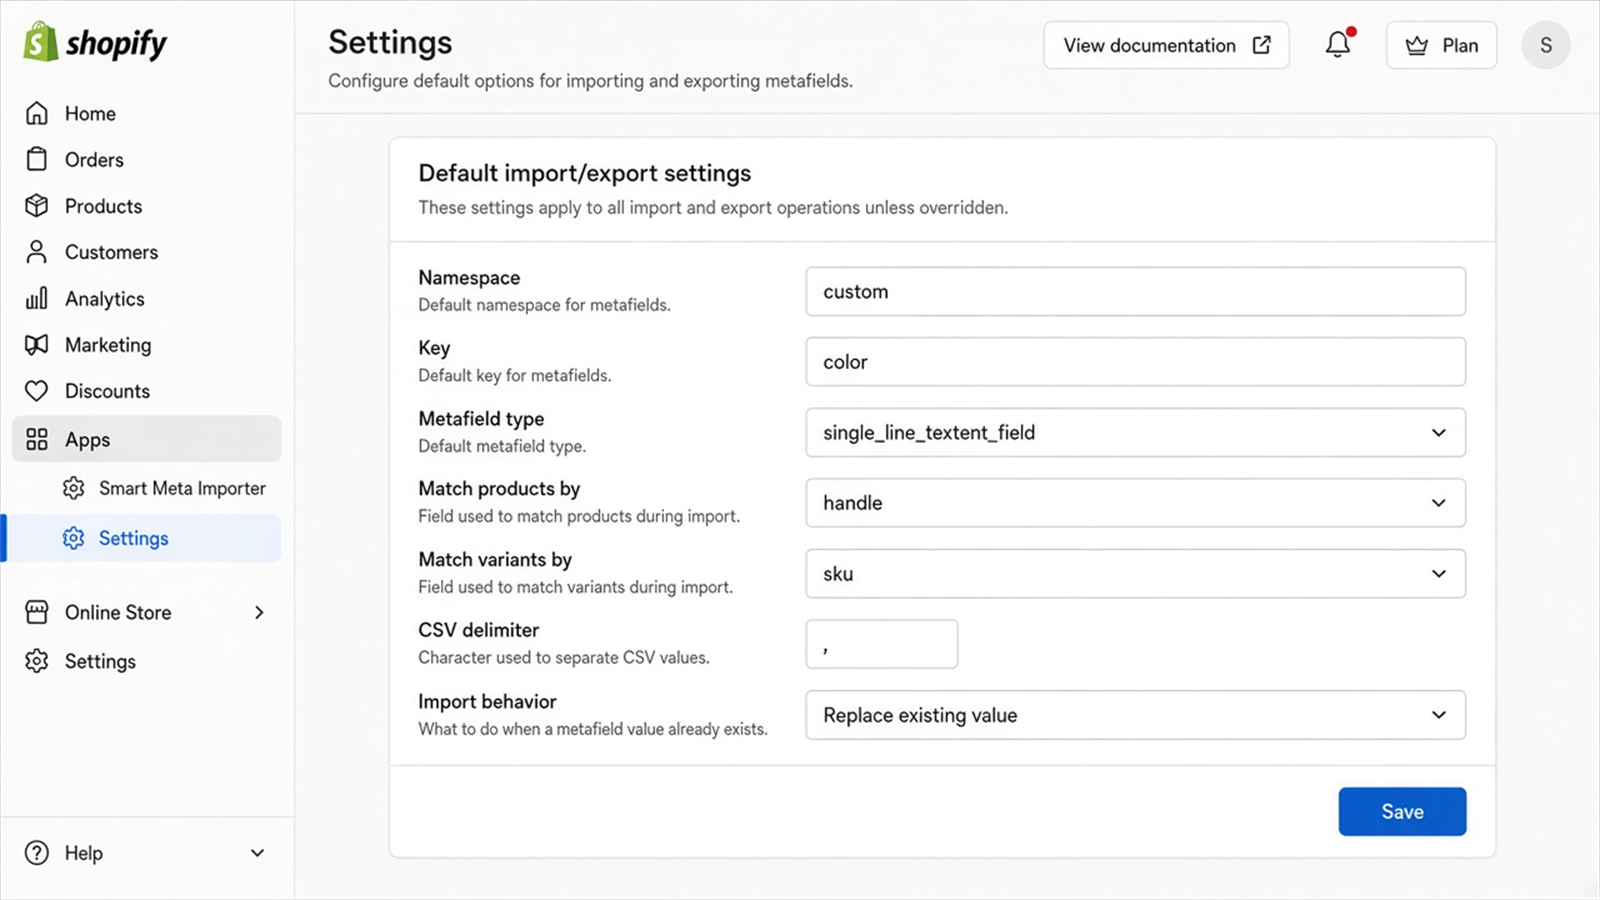Click the Shopify logo
This screenshot has height=900, width=1600.
coord(95,43)
